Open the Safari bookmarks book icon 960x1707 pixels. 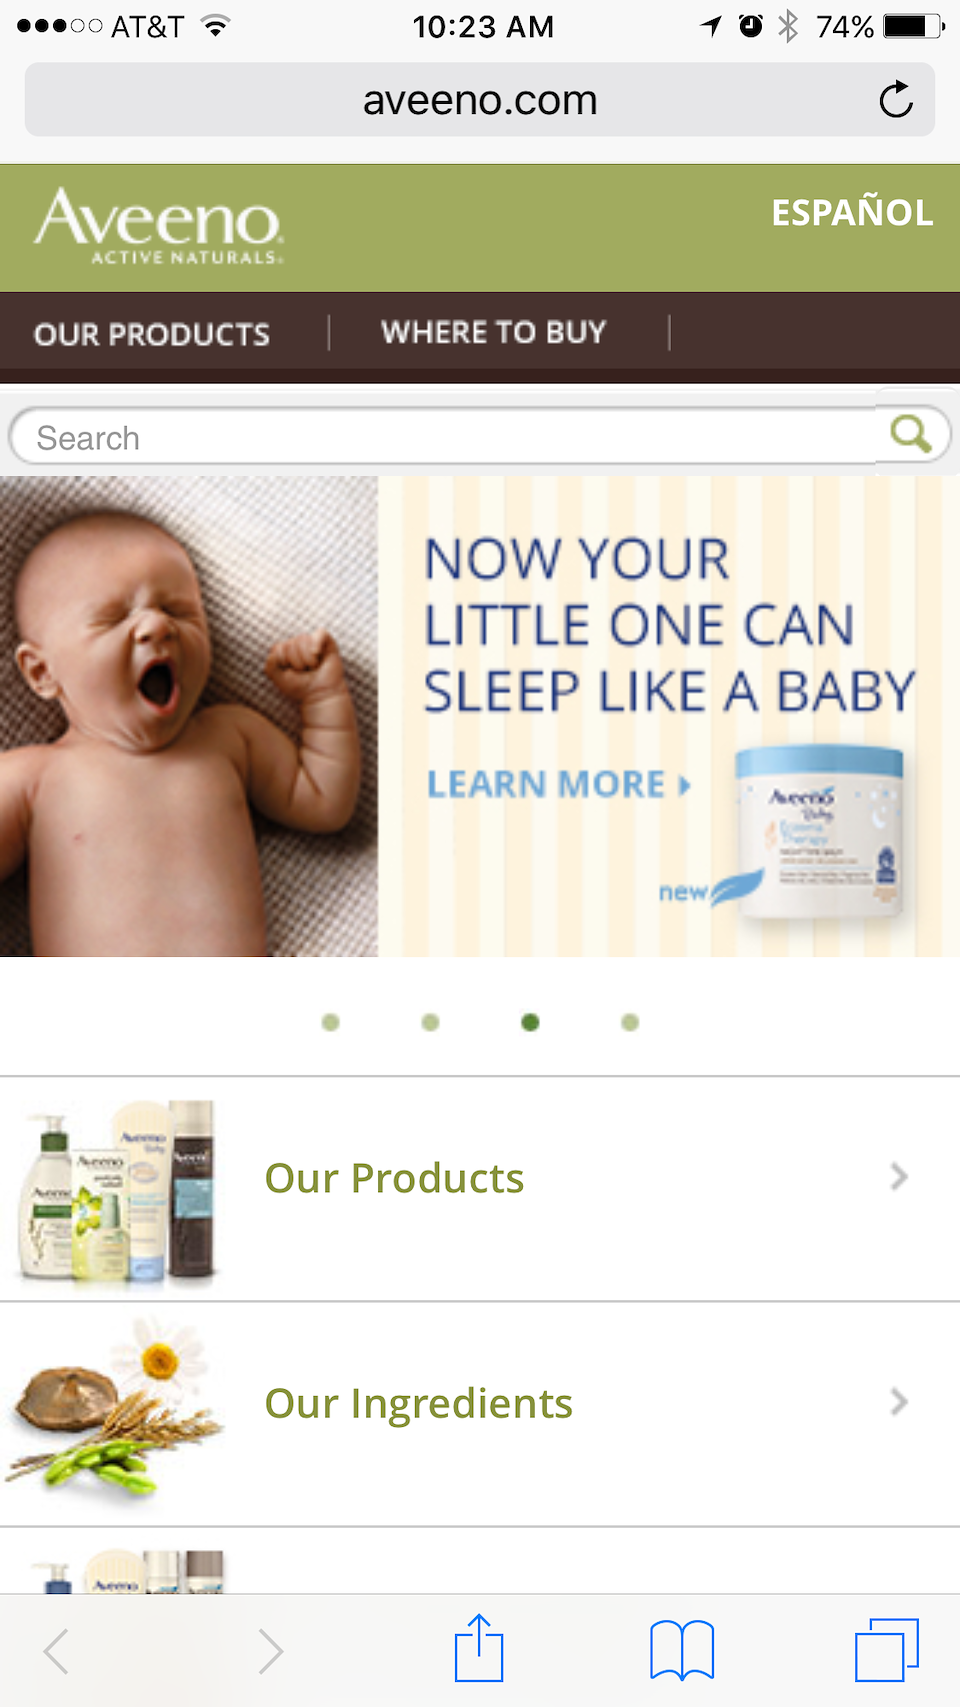pos(682,1650)
